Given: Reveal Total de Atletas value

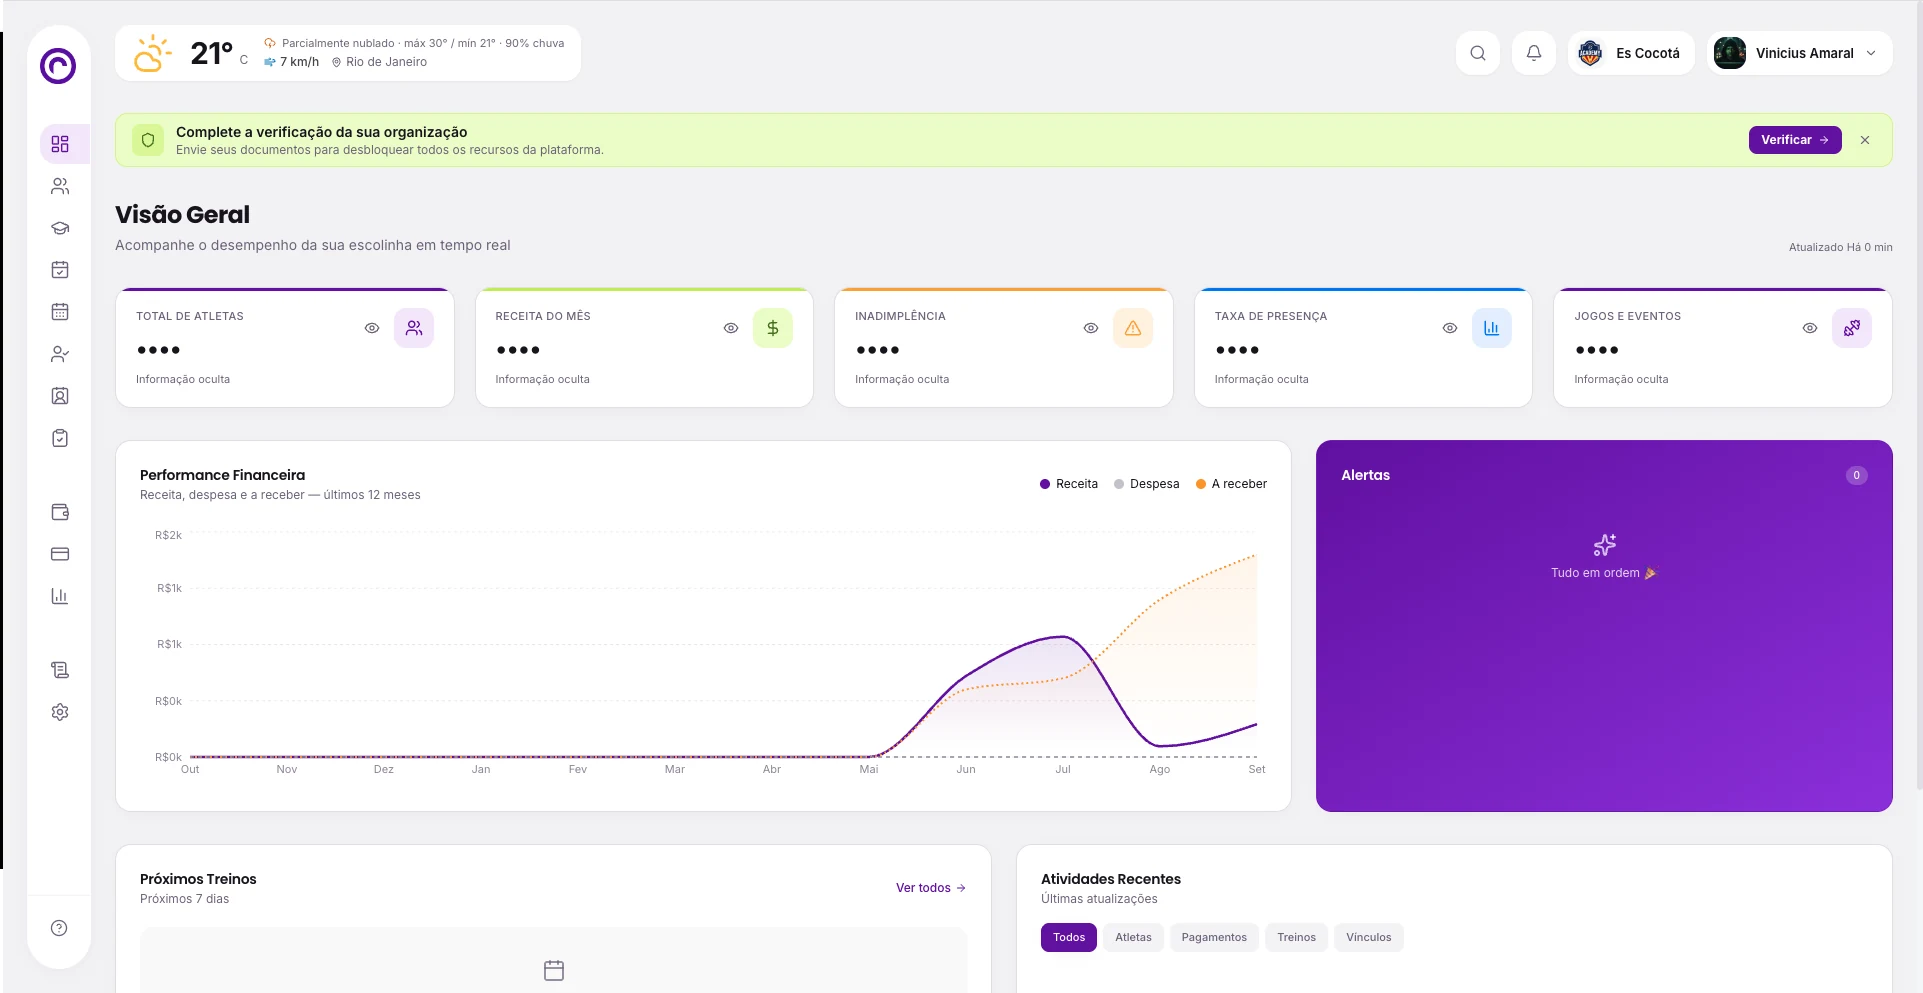Looking at the screenshot, I should point(372,328).
